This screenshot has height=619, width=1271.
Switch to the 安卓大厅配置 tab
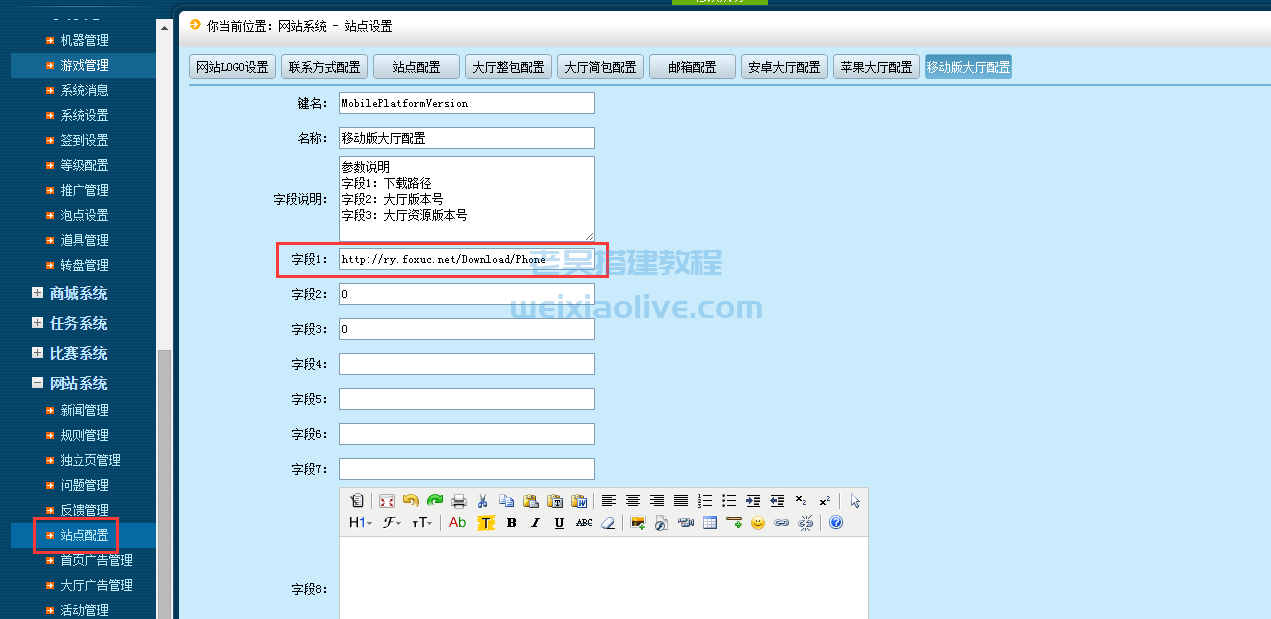[783, 66]
